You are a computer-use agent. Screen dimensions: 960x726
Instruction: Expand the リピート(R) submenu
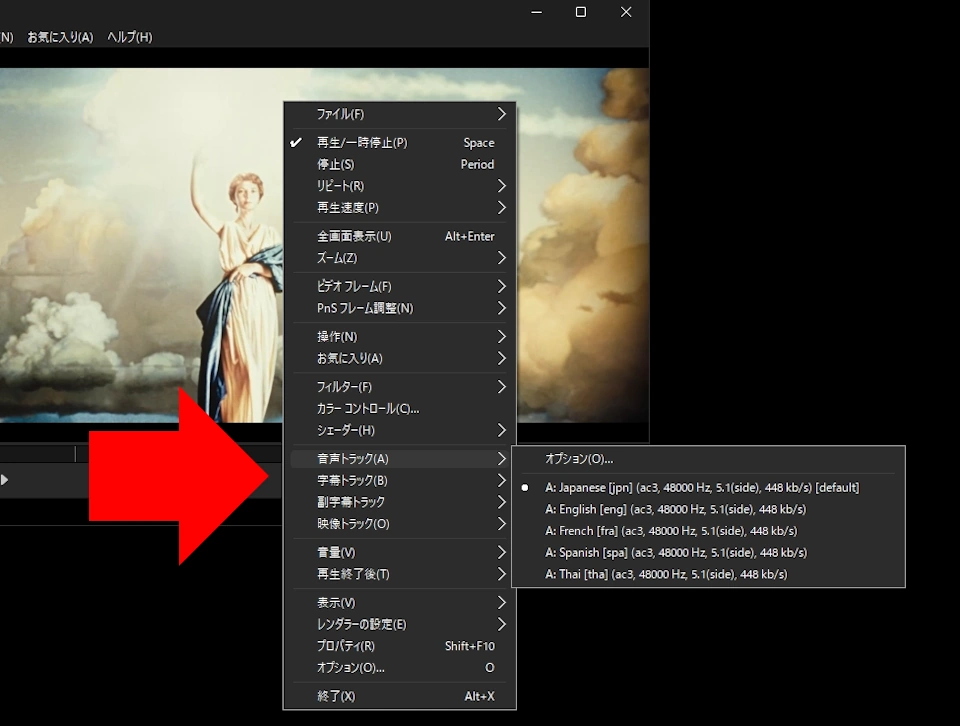tap(400, 186)
